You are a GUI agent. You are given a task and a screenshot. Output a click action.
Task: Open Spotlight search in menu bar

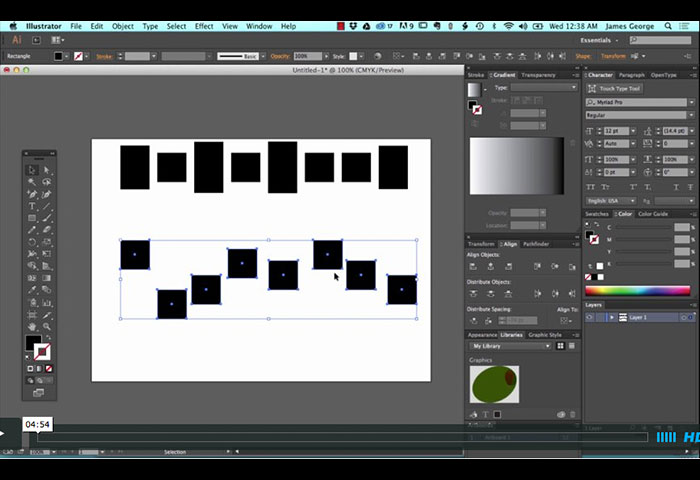668,26
